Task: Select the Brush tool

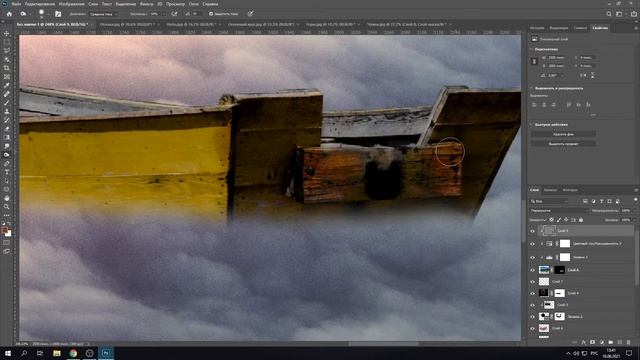Action: click(x=7, y=103)
